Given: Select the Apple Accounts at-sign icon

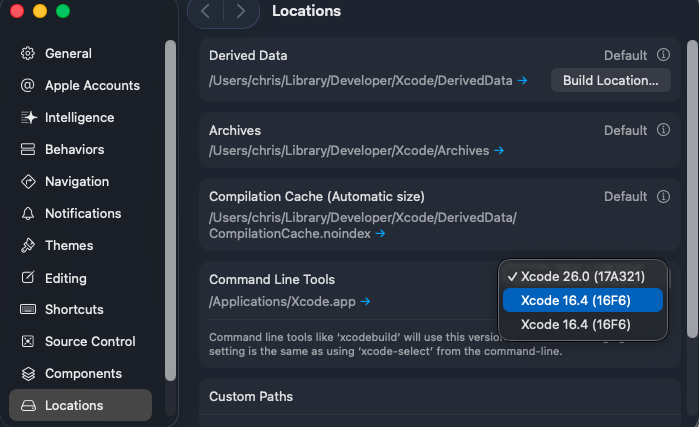Looking at the screenshot, I should [x=28, y=85].
